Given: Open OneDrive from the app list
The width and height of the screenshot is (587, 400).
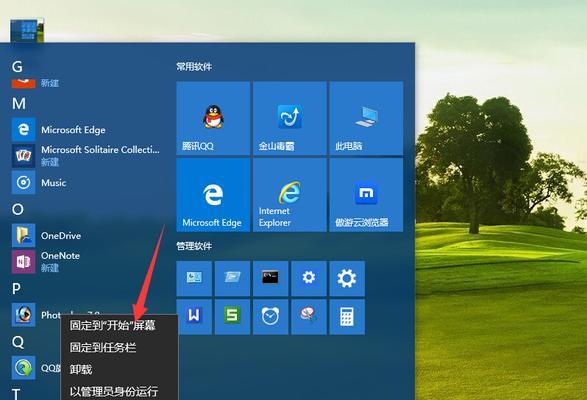Looking at the screenshot, I should pos(86,236).
